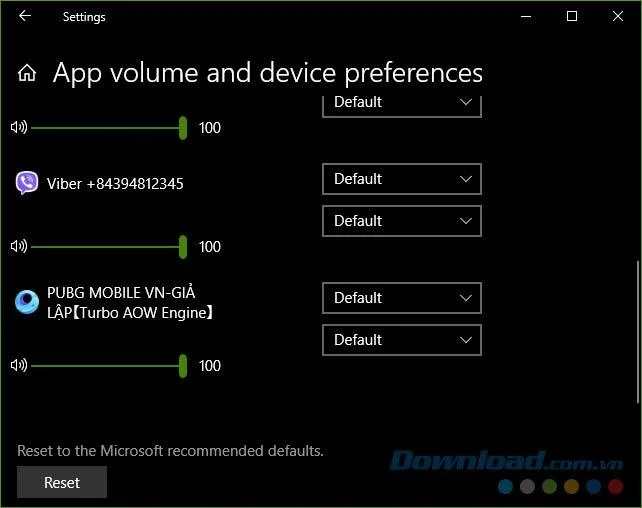Image resolution: width=642 pixels, height=508 pixels.
Task: Adjust the Viber volume slider handle
Action: coord(183,247)
